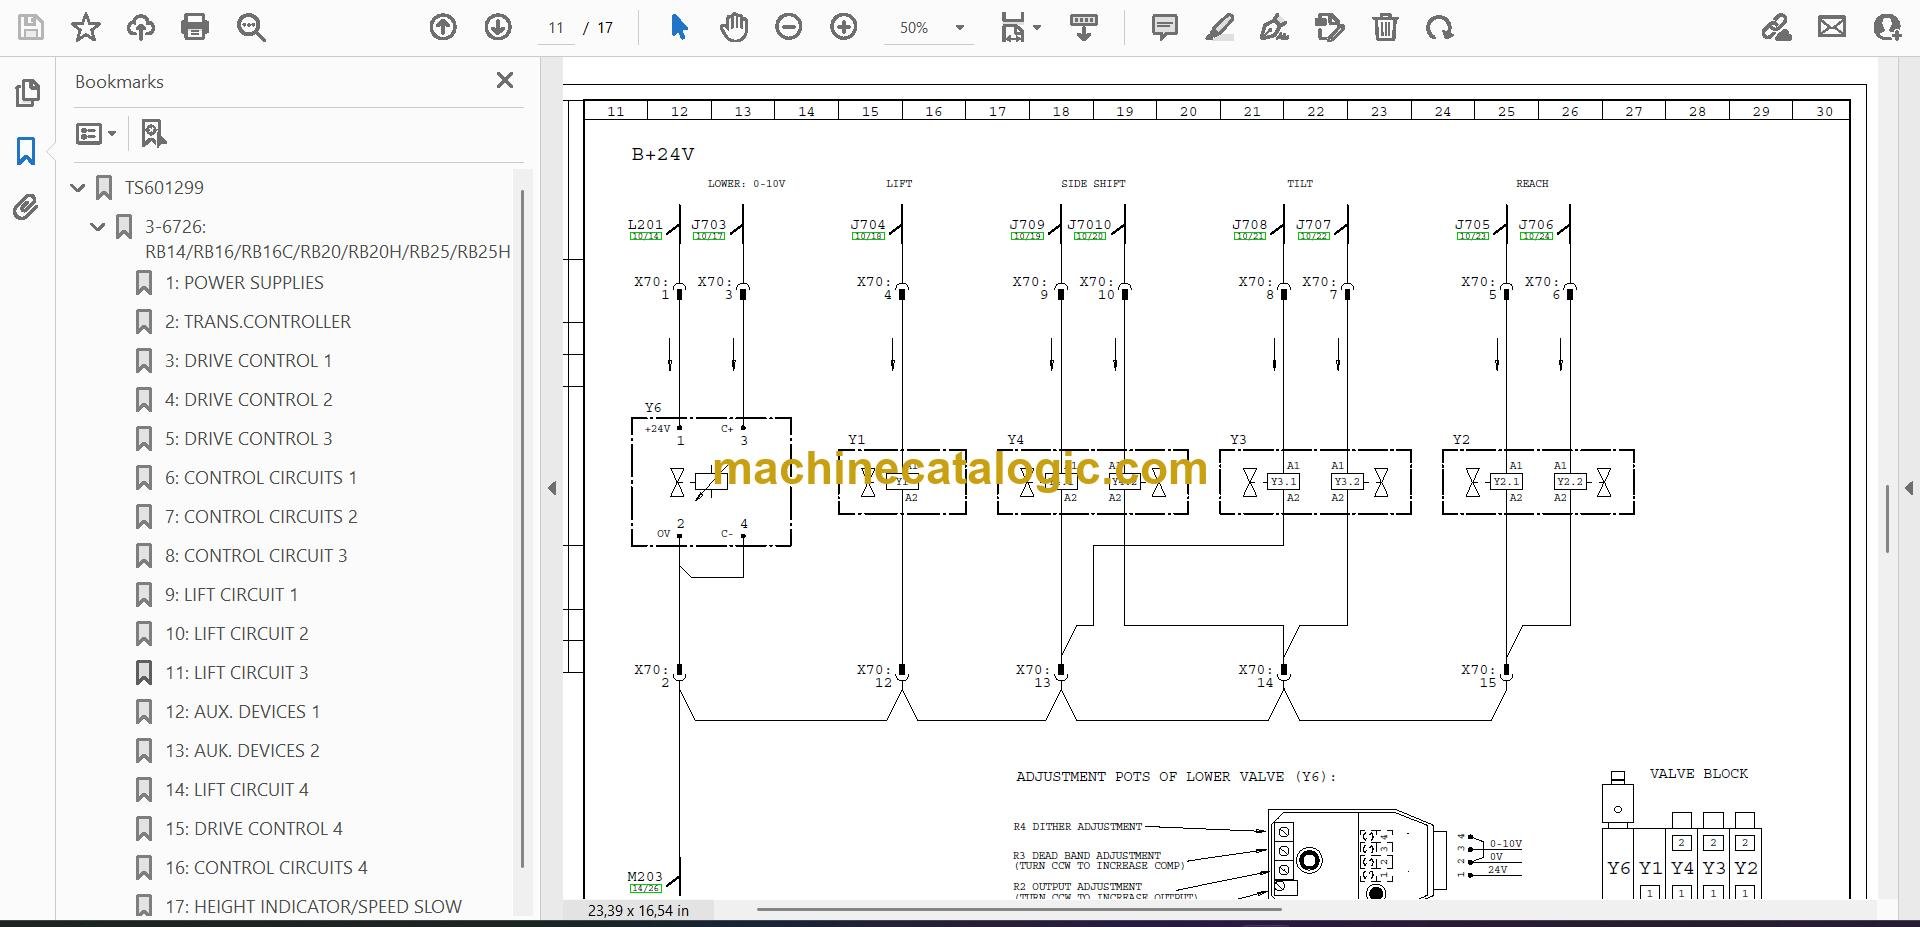Open bookmark 2: TRANS.CONTROLLER
The width and height of the screenshot is (1920, 927).
point(258,322)
